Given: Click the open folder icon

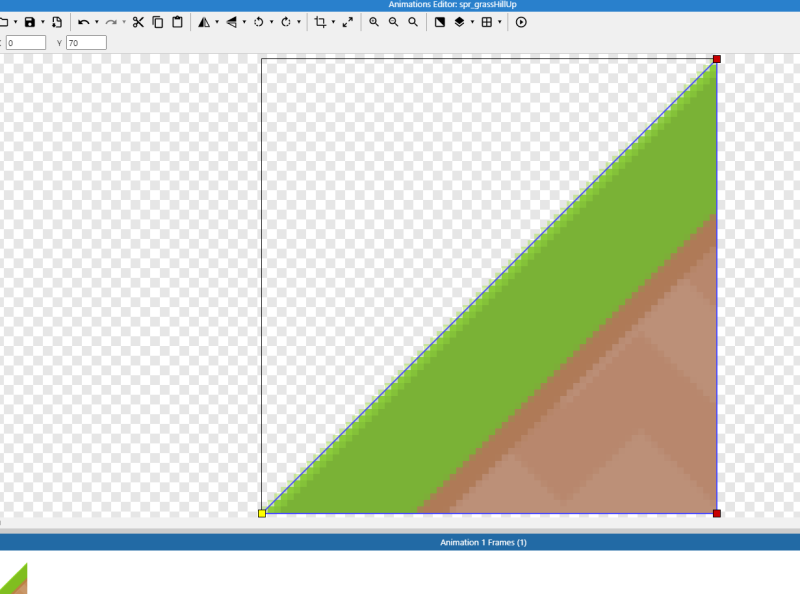Looking at the screenshot, I should [4, 22].
